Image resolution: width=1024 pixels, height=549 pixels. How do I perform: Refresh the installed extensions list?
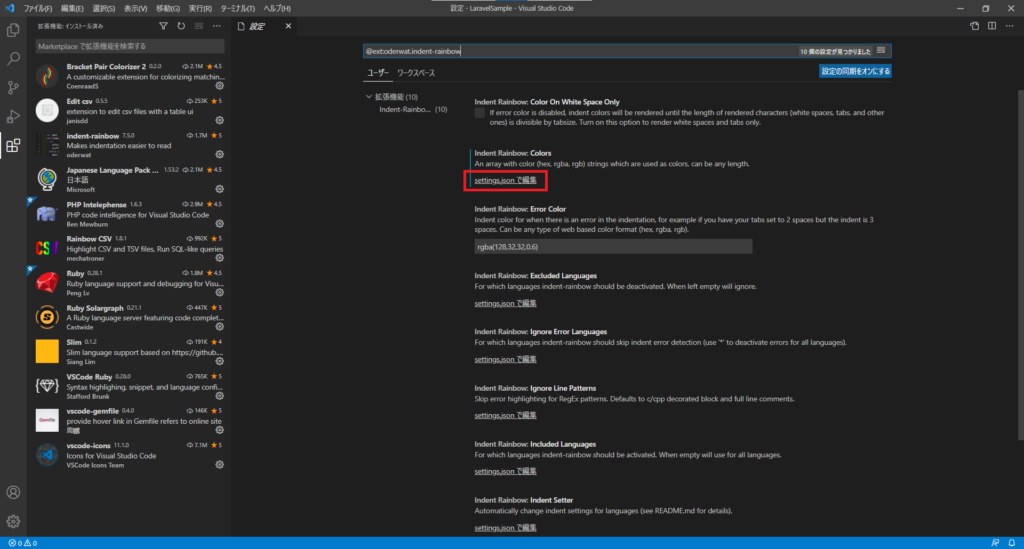(x=181, y=26)
